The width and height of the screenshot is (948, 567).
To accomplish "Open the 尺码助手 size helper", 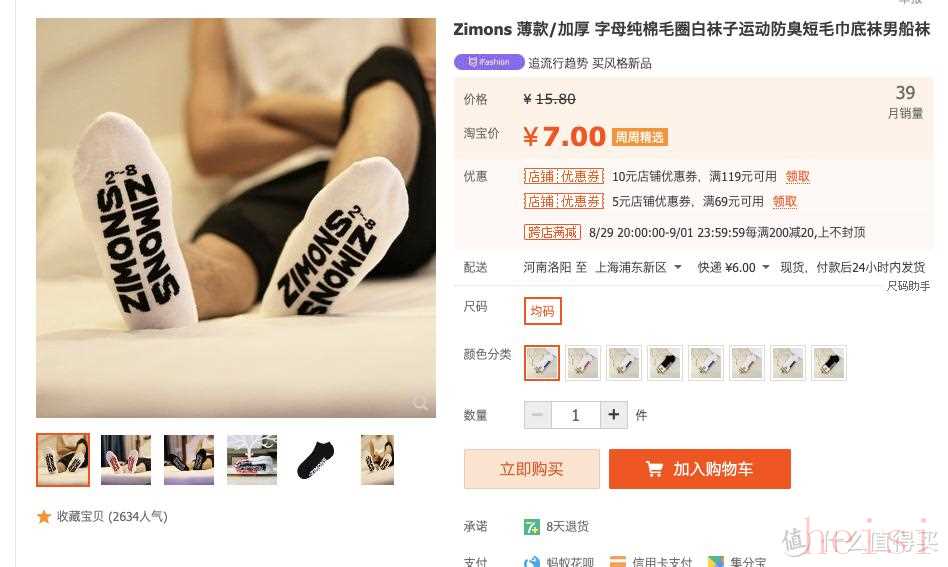I will click(908, 286).
